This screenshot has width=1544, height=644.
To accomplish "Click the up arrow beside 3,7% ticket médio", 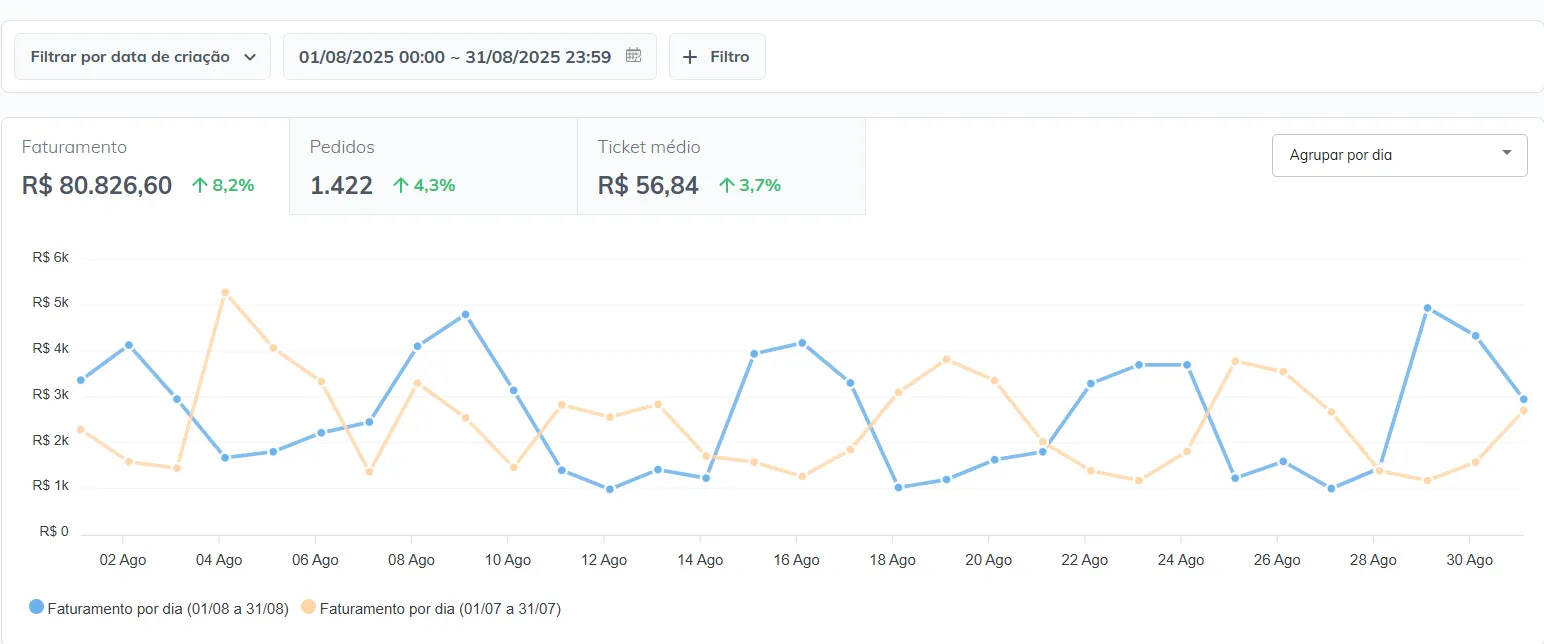I will coord(727,185).
